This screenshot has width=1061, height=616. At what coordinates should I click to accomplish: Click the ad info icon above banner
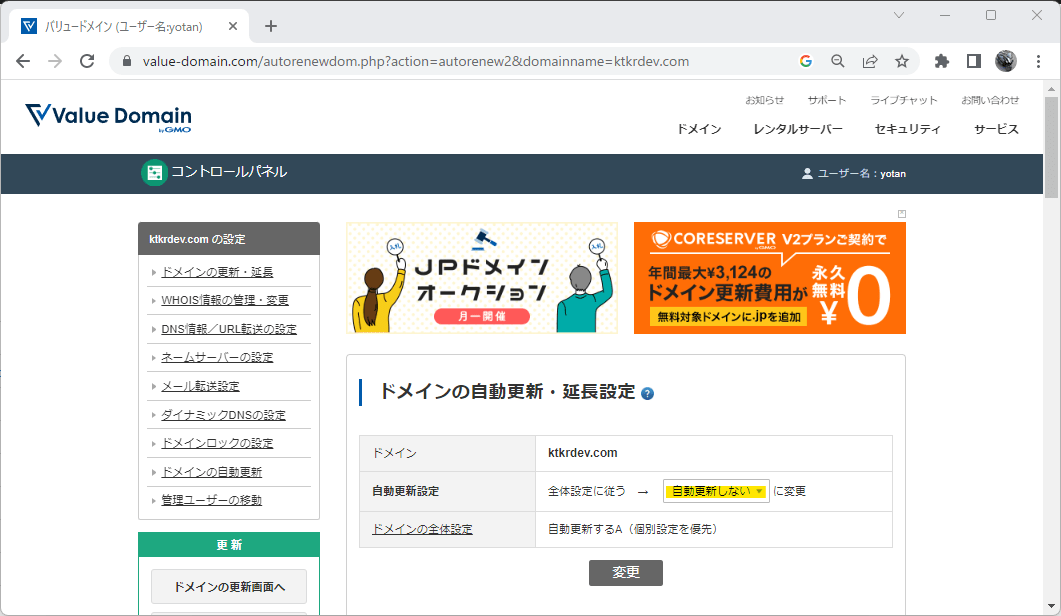click(x=901, y=214)
